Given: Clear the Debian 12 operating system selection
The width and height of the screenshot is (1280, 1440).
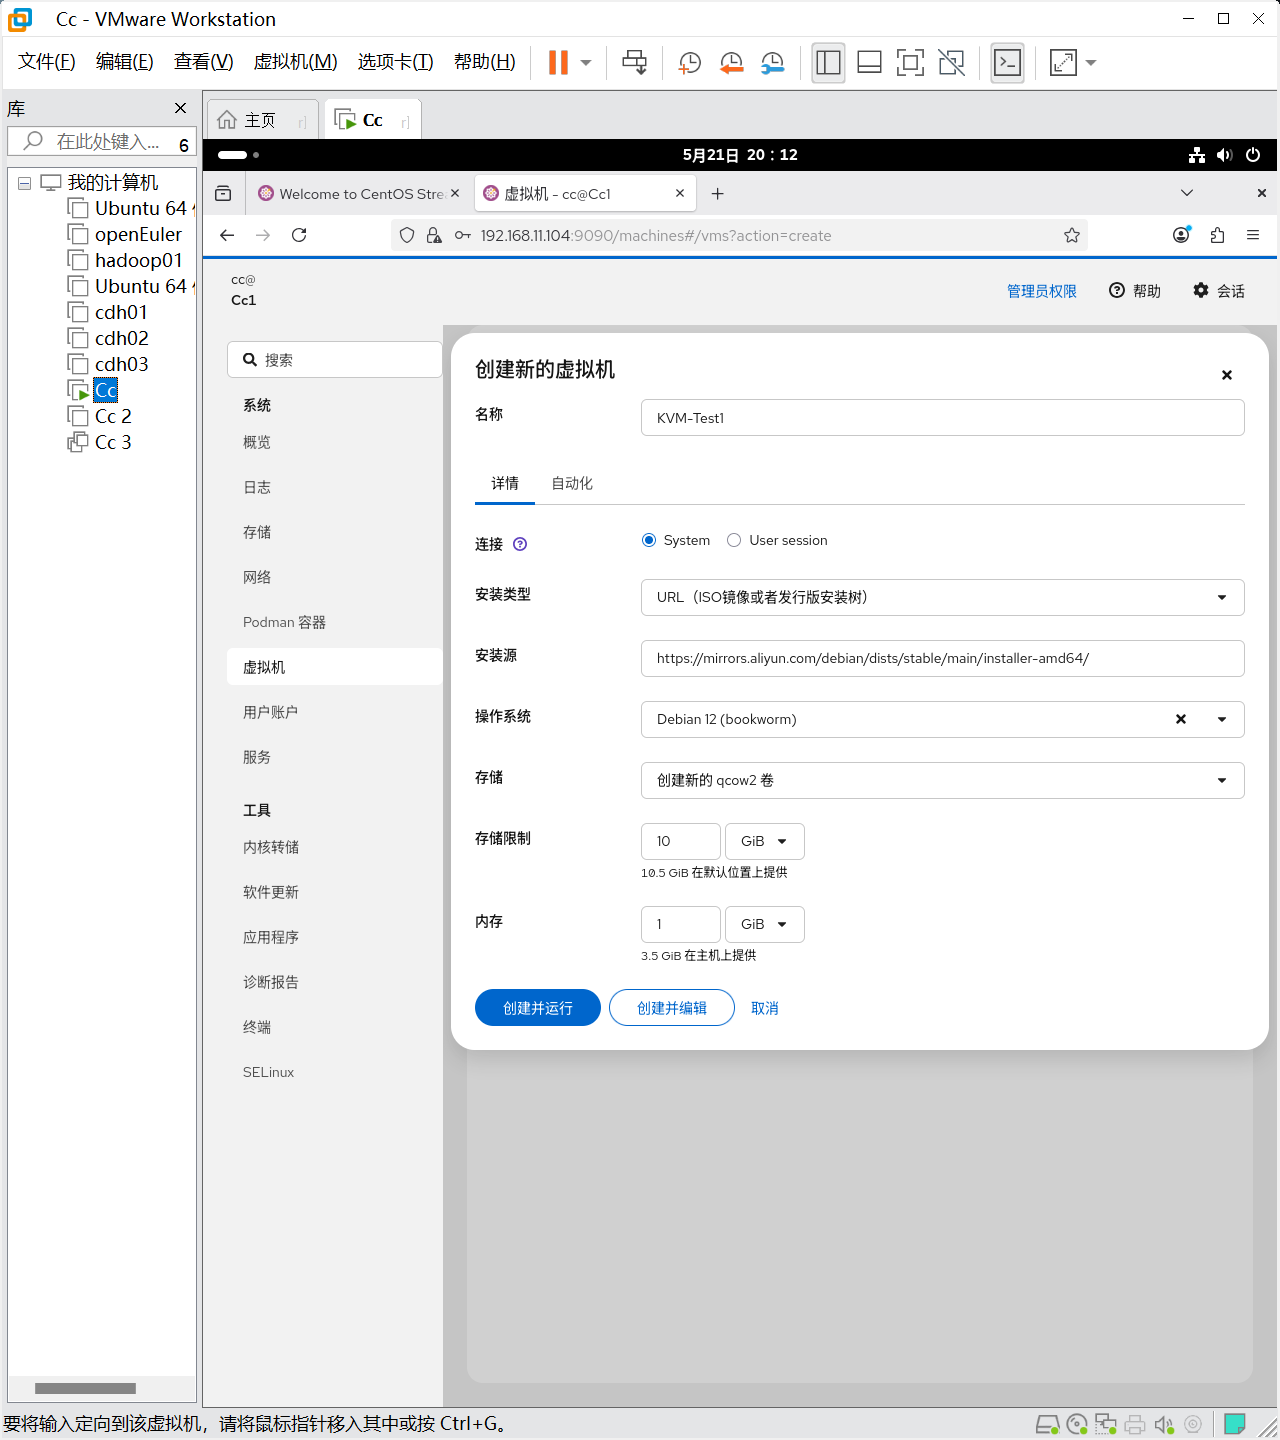Looking at the screenshot, I should (x=1181, y=719).
